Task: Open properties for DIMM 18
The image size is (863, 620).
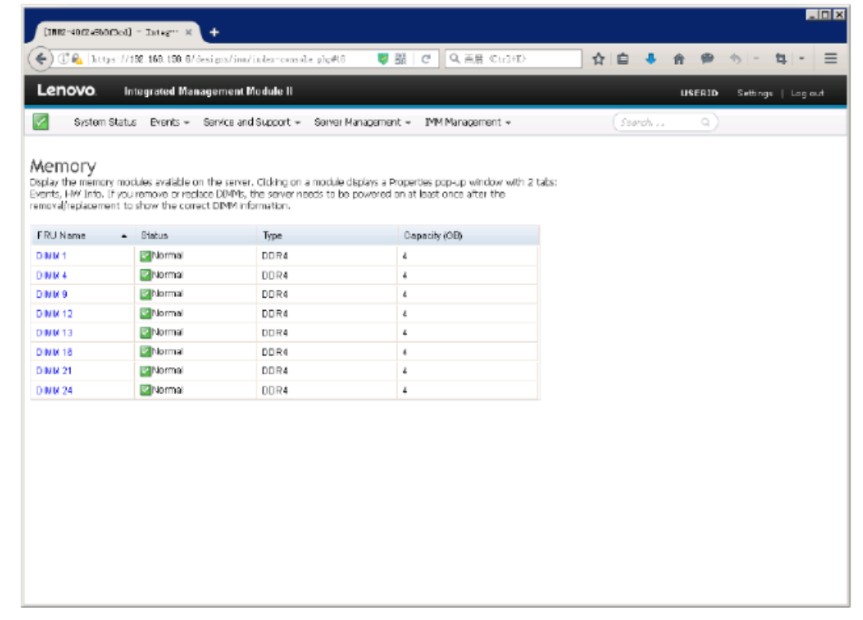Action: 54,352
